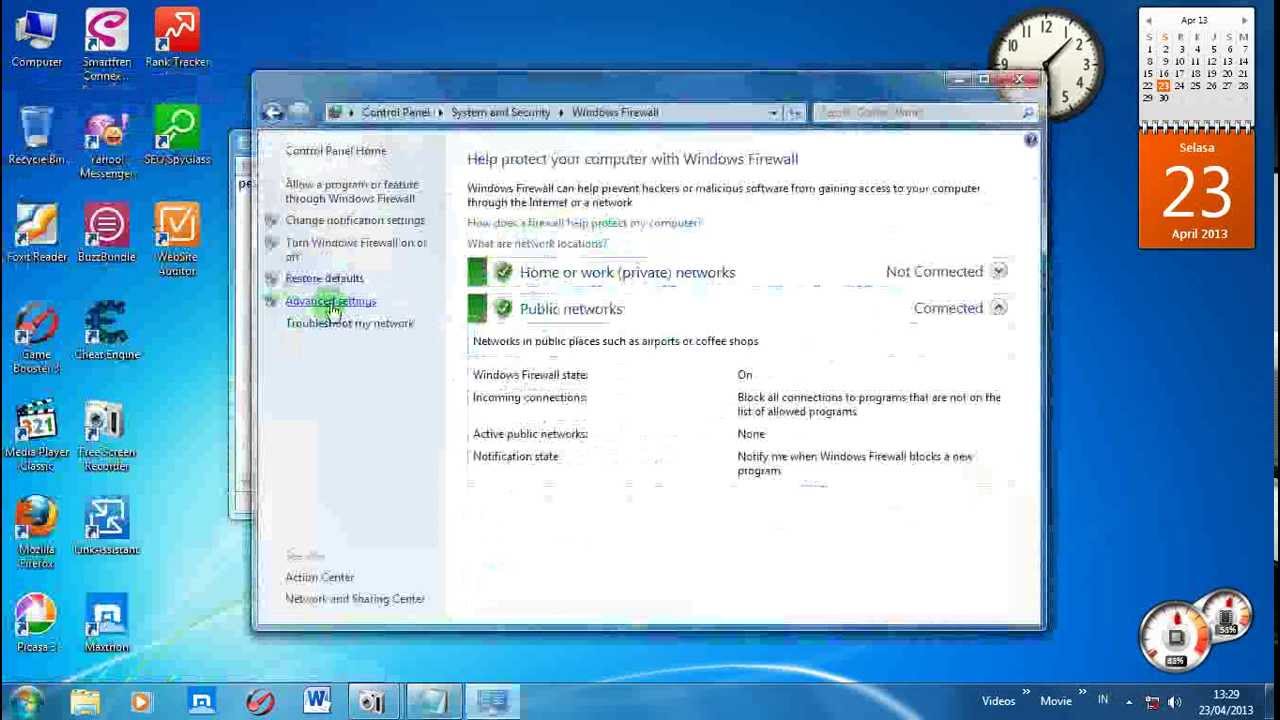Click the firewall help question mark icon
Image resolution: width=1280 pixels, height=720 pixels.
click(x=1031, y=140)
